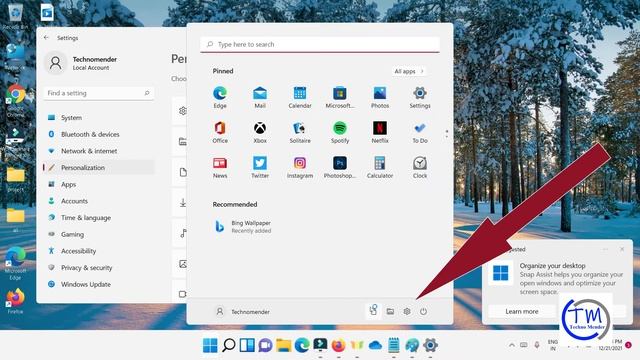Viewport: 640px width, 360px height.
Task: Open the Xbox app
Action: point(260,133)
